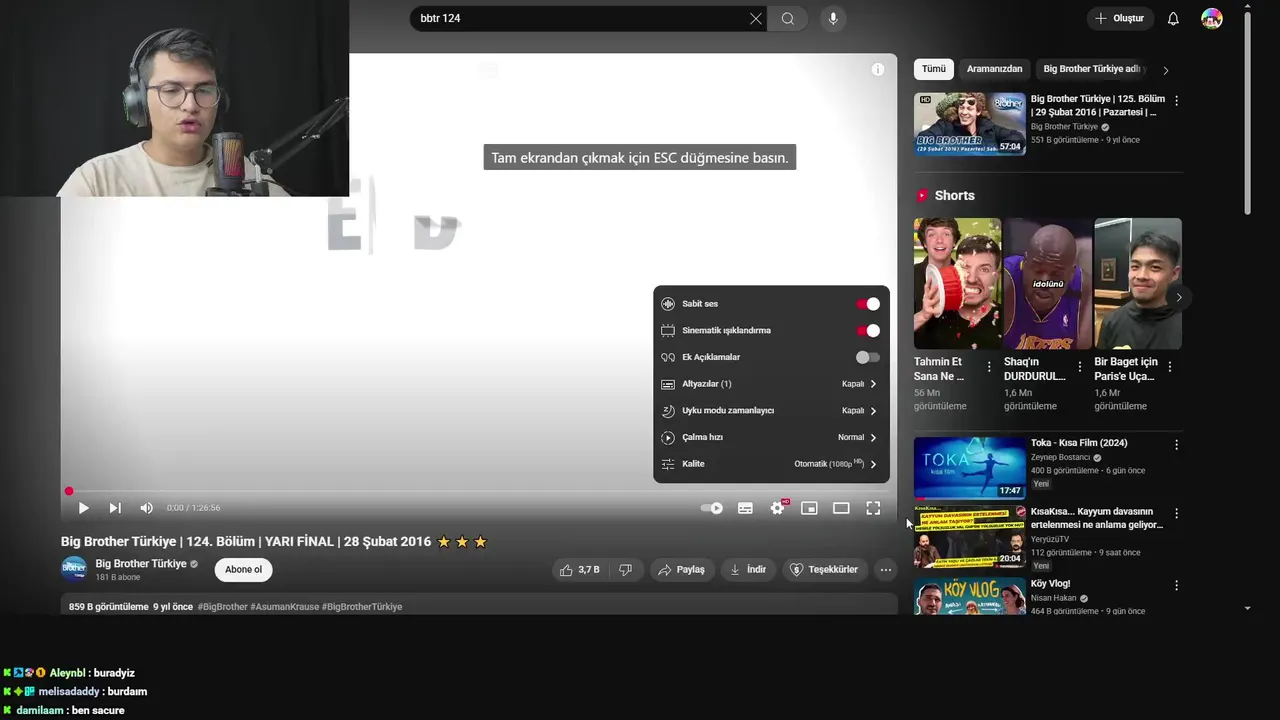Open the Toka - Kısa Film thumbnail
This screenshot has height=720, width=1280.
[x=970, y=468]
